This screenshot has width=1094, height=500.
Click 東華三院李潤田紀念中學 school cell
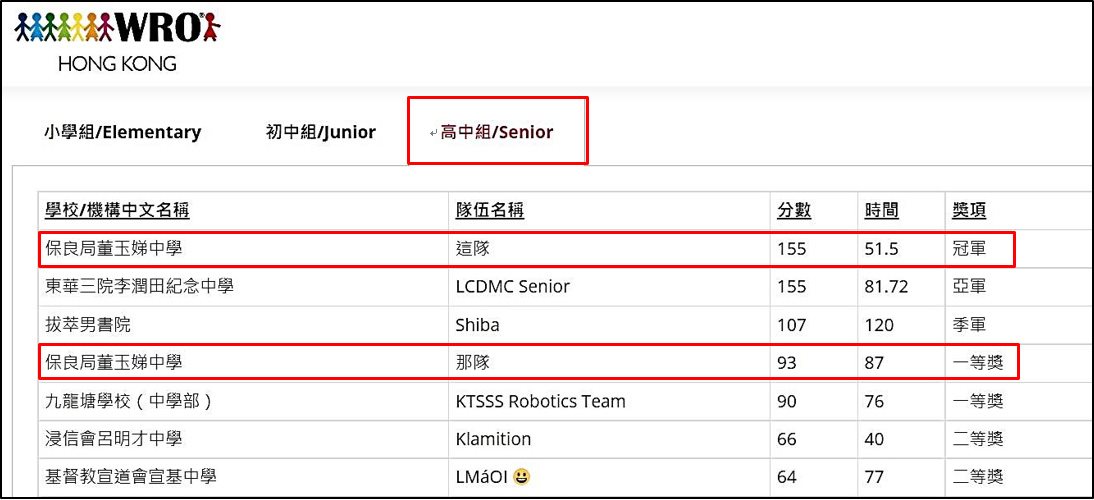point(243,286)
